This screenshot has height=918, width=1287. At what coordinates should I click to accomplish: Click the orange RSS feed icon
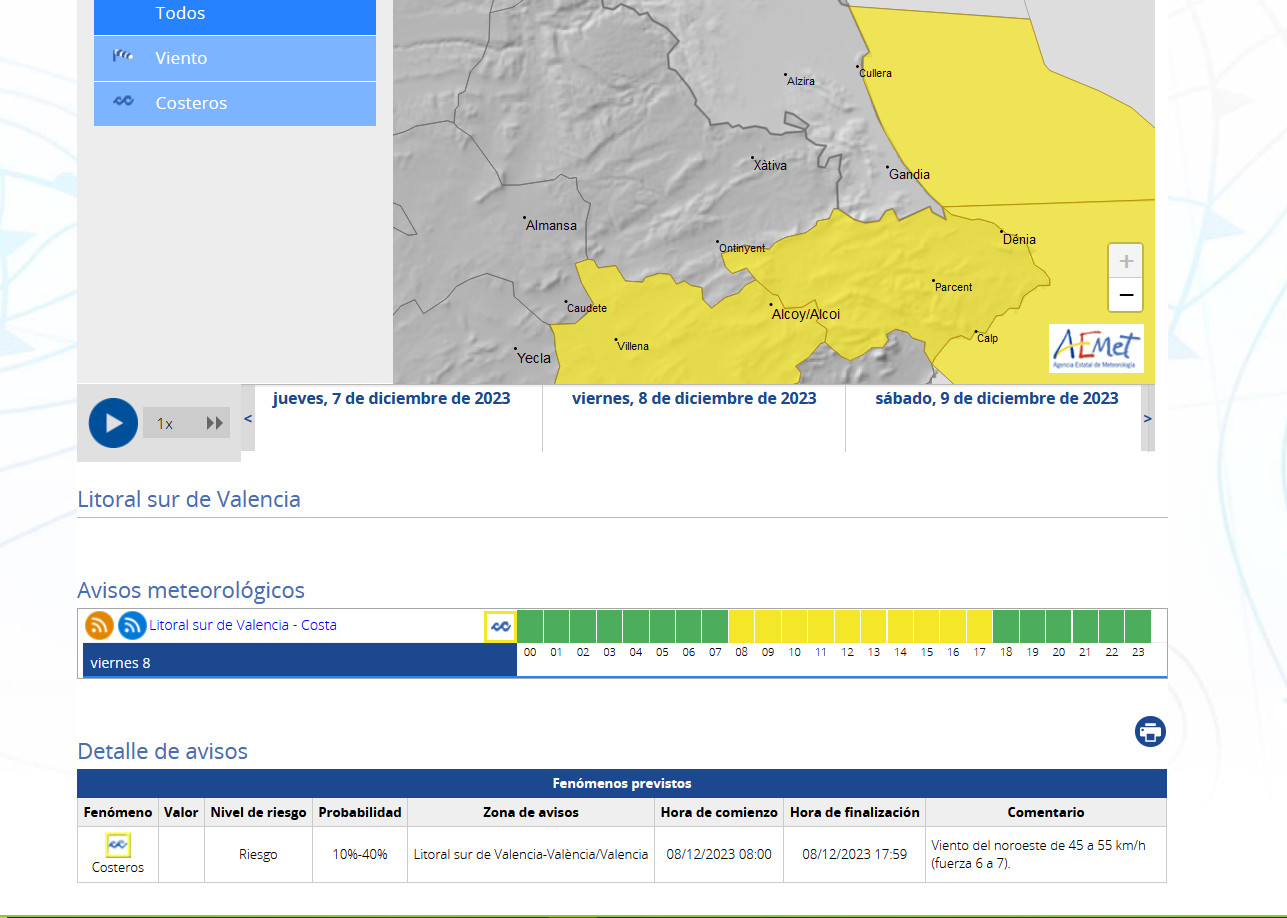coord(99,626)
